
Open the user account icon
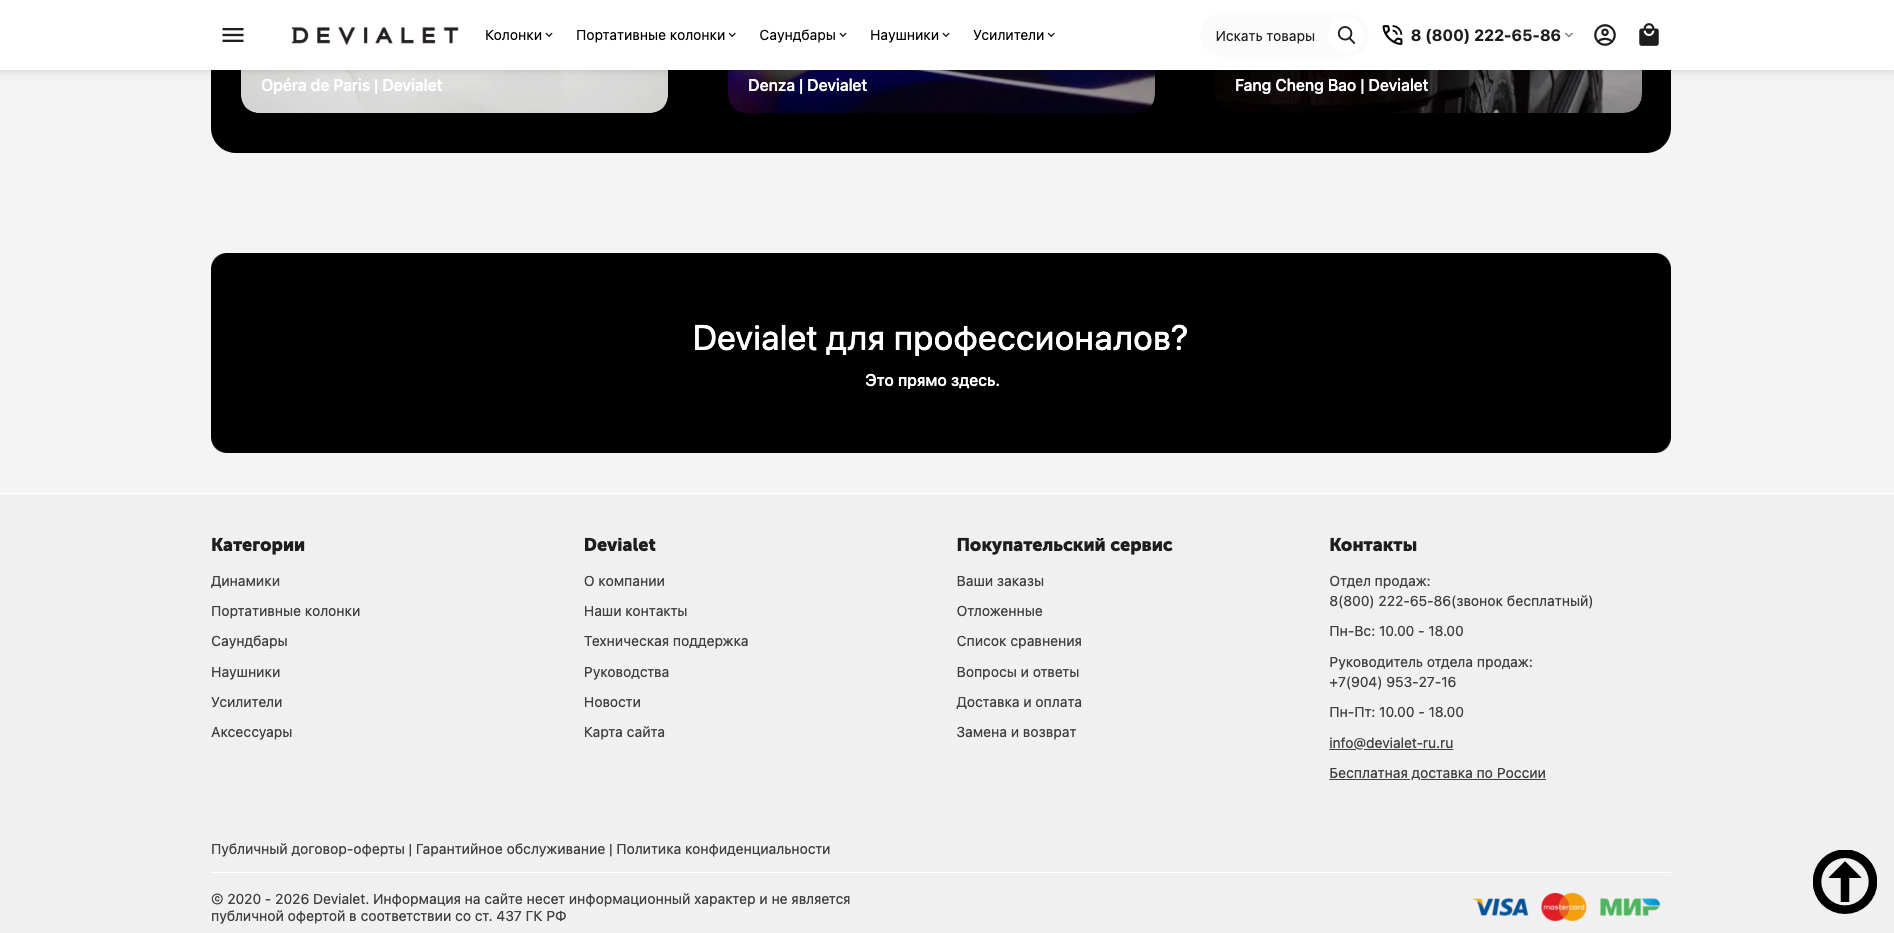(1605, 35)
